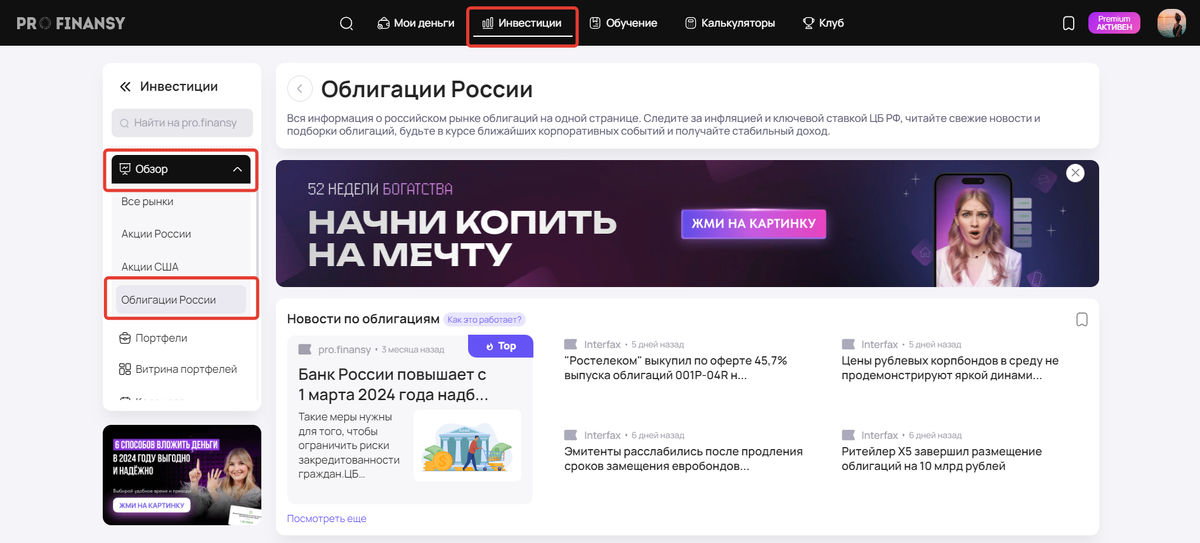Click the Как это работает? badge

(x=485, y=320)
